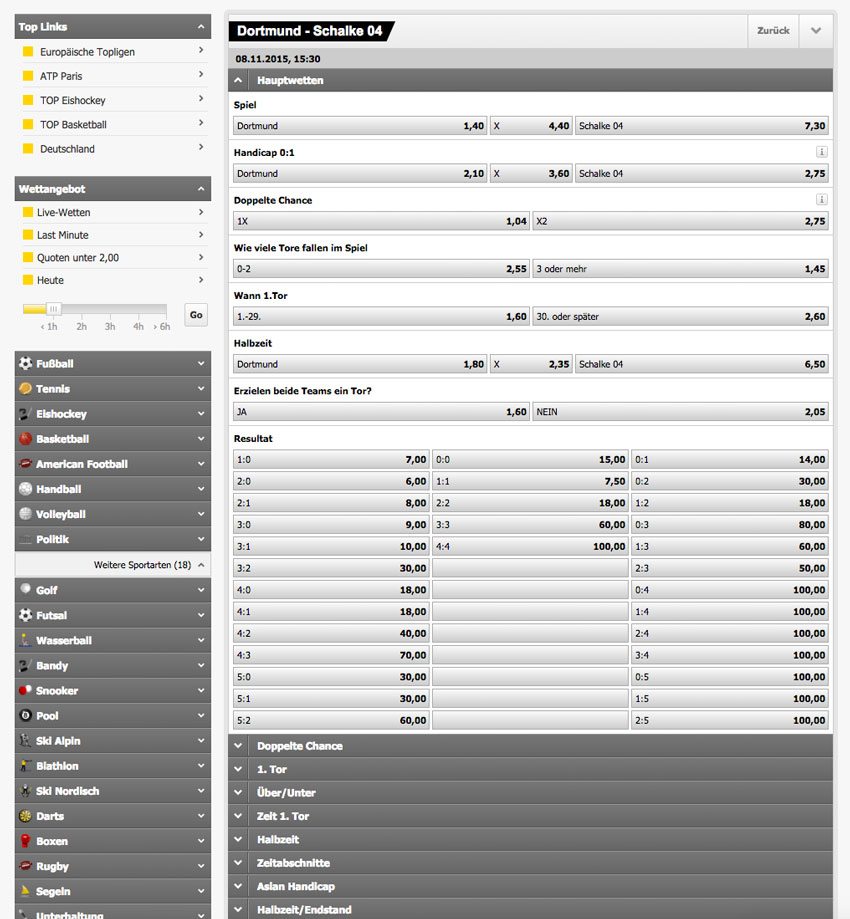Screen dimensions: 850x919
Task: Set time slider to 3h mark
Action: [x=110, y=326]
